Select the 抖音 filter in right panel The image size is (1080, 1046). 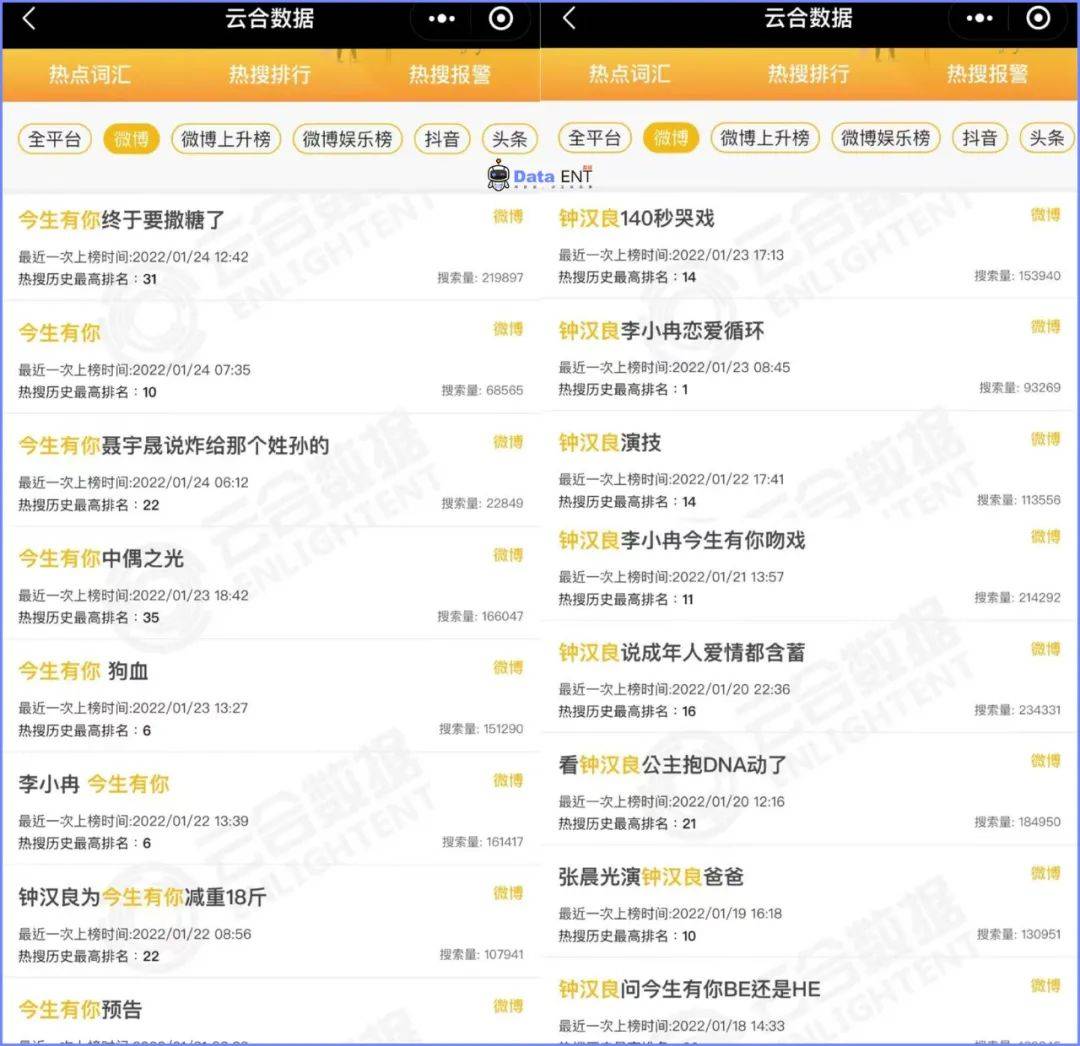click(x=979, y=138)
